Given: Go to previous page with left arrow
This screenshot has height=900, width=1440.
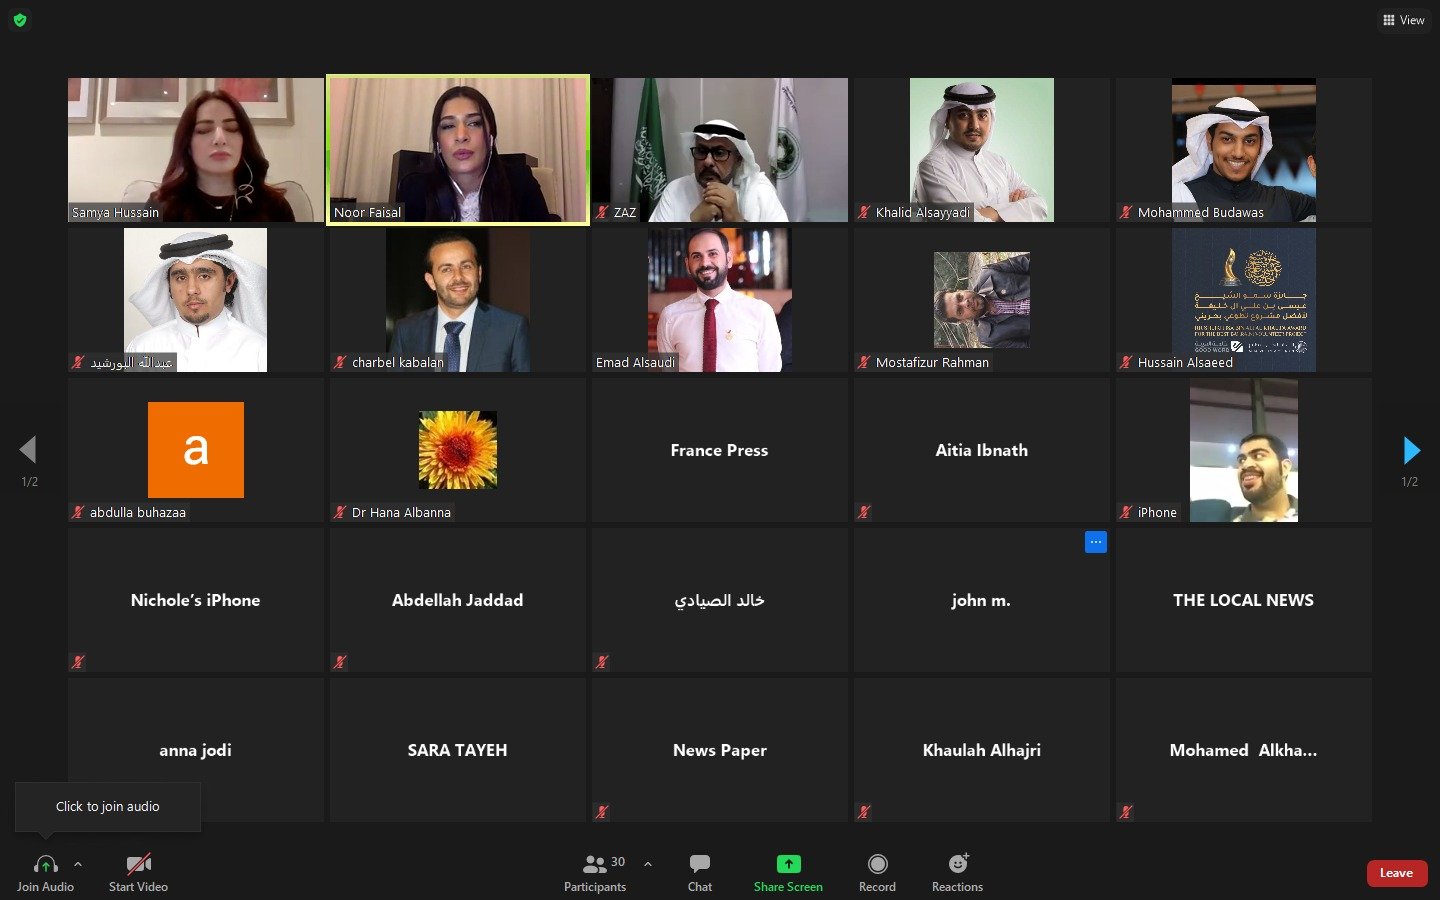Looking at the screenshot, I should 28,450.
